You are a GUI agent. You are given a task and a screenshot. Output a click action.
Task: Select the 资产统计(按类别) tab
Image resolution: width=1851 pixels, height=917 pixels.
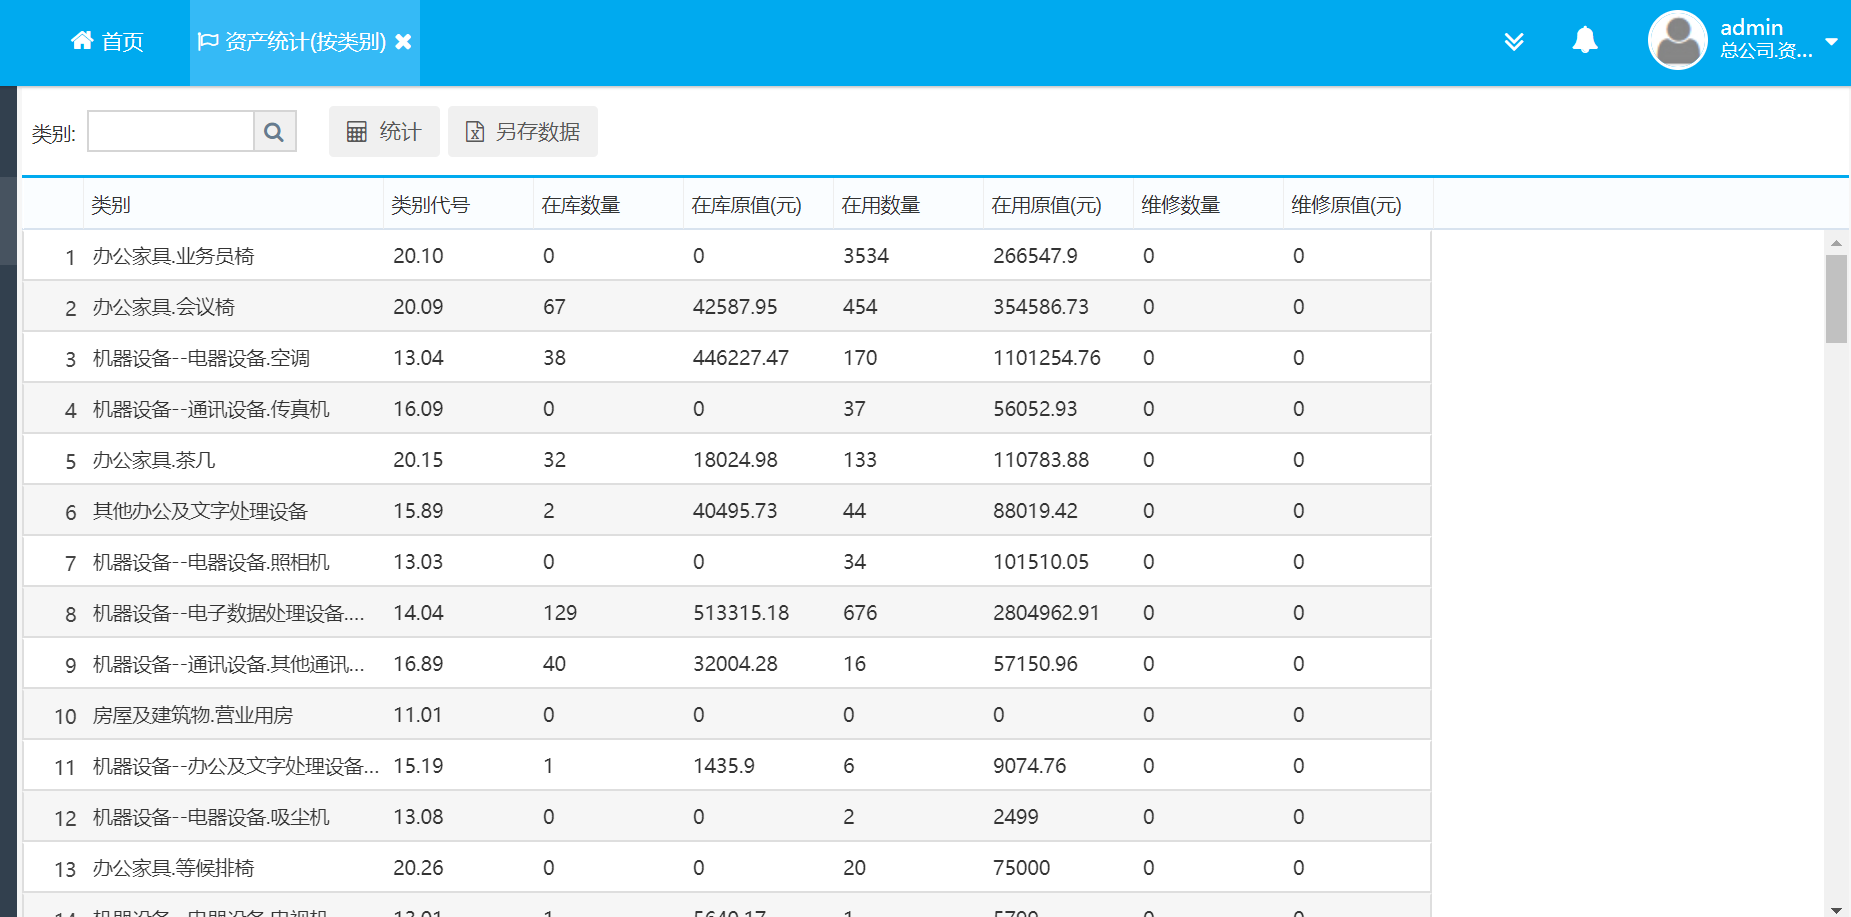304,42
